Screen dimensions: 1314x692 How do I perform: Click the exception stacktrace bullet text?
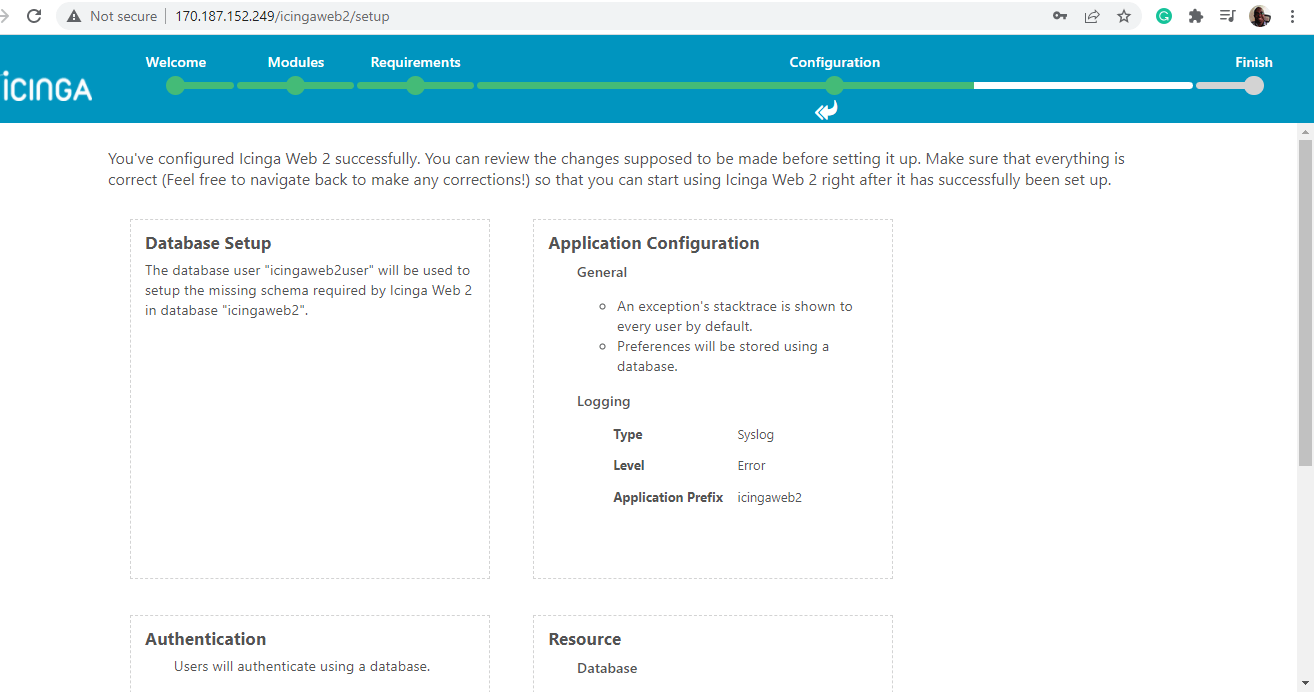(735, 316)
